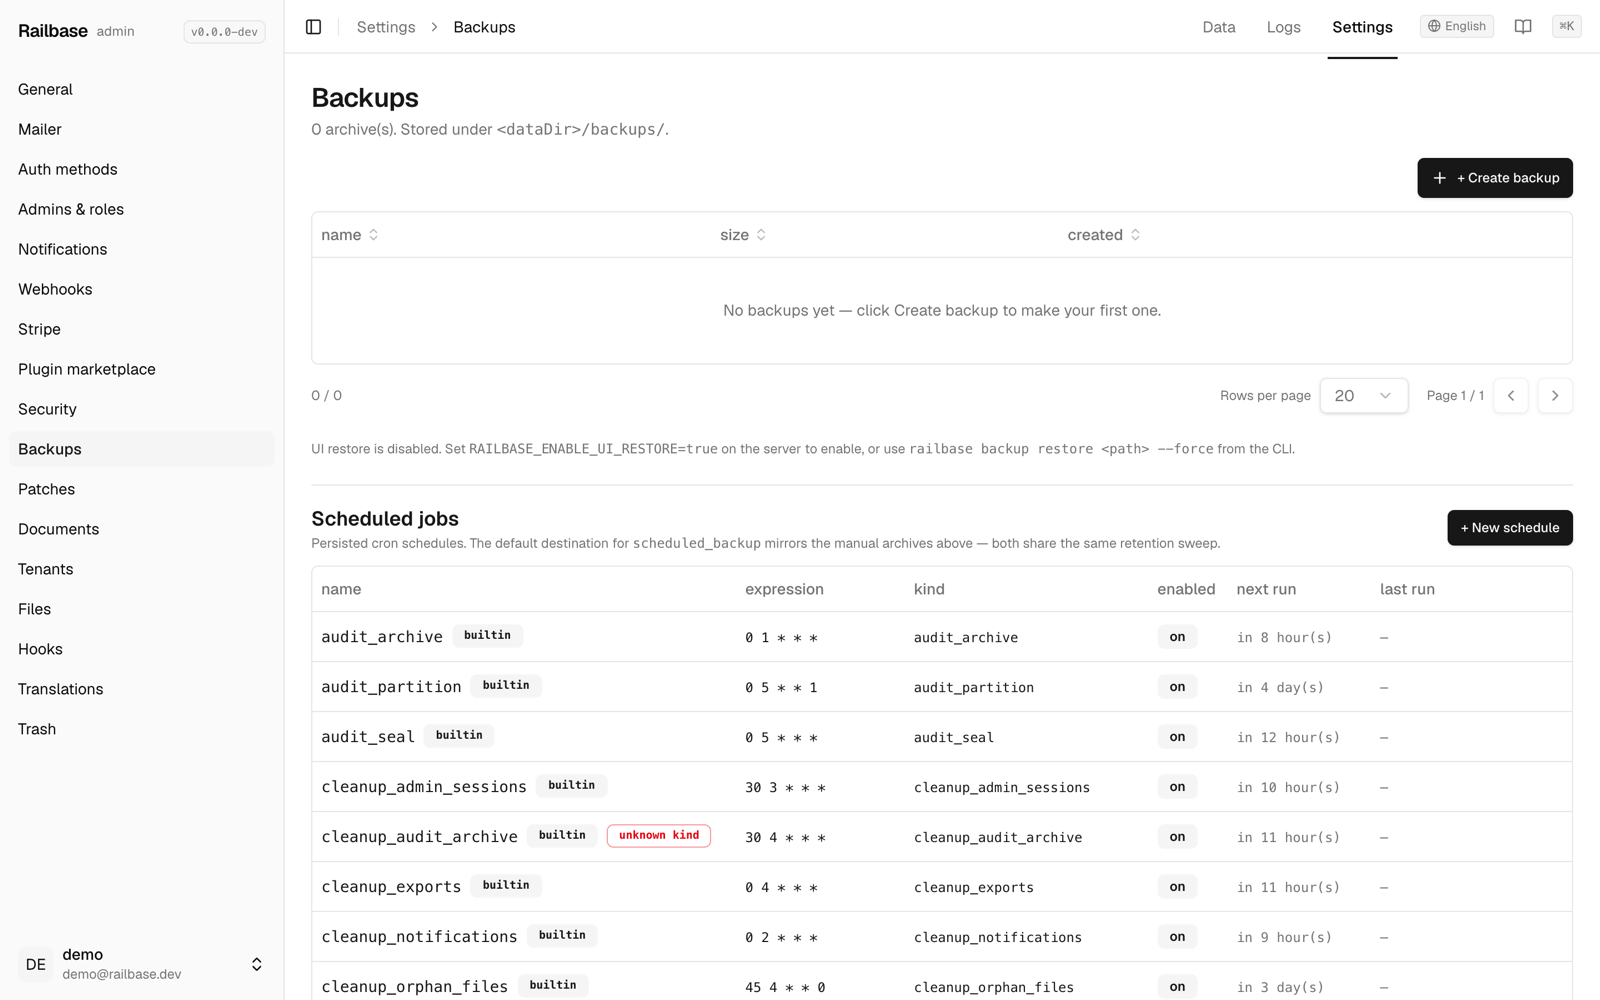Open Files section
Viewport: 1600px width, 1000px height.
coord(142,609)
